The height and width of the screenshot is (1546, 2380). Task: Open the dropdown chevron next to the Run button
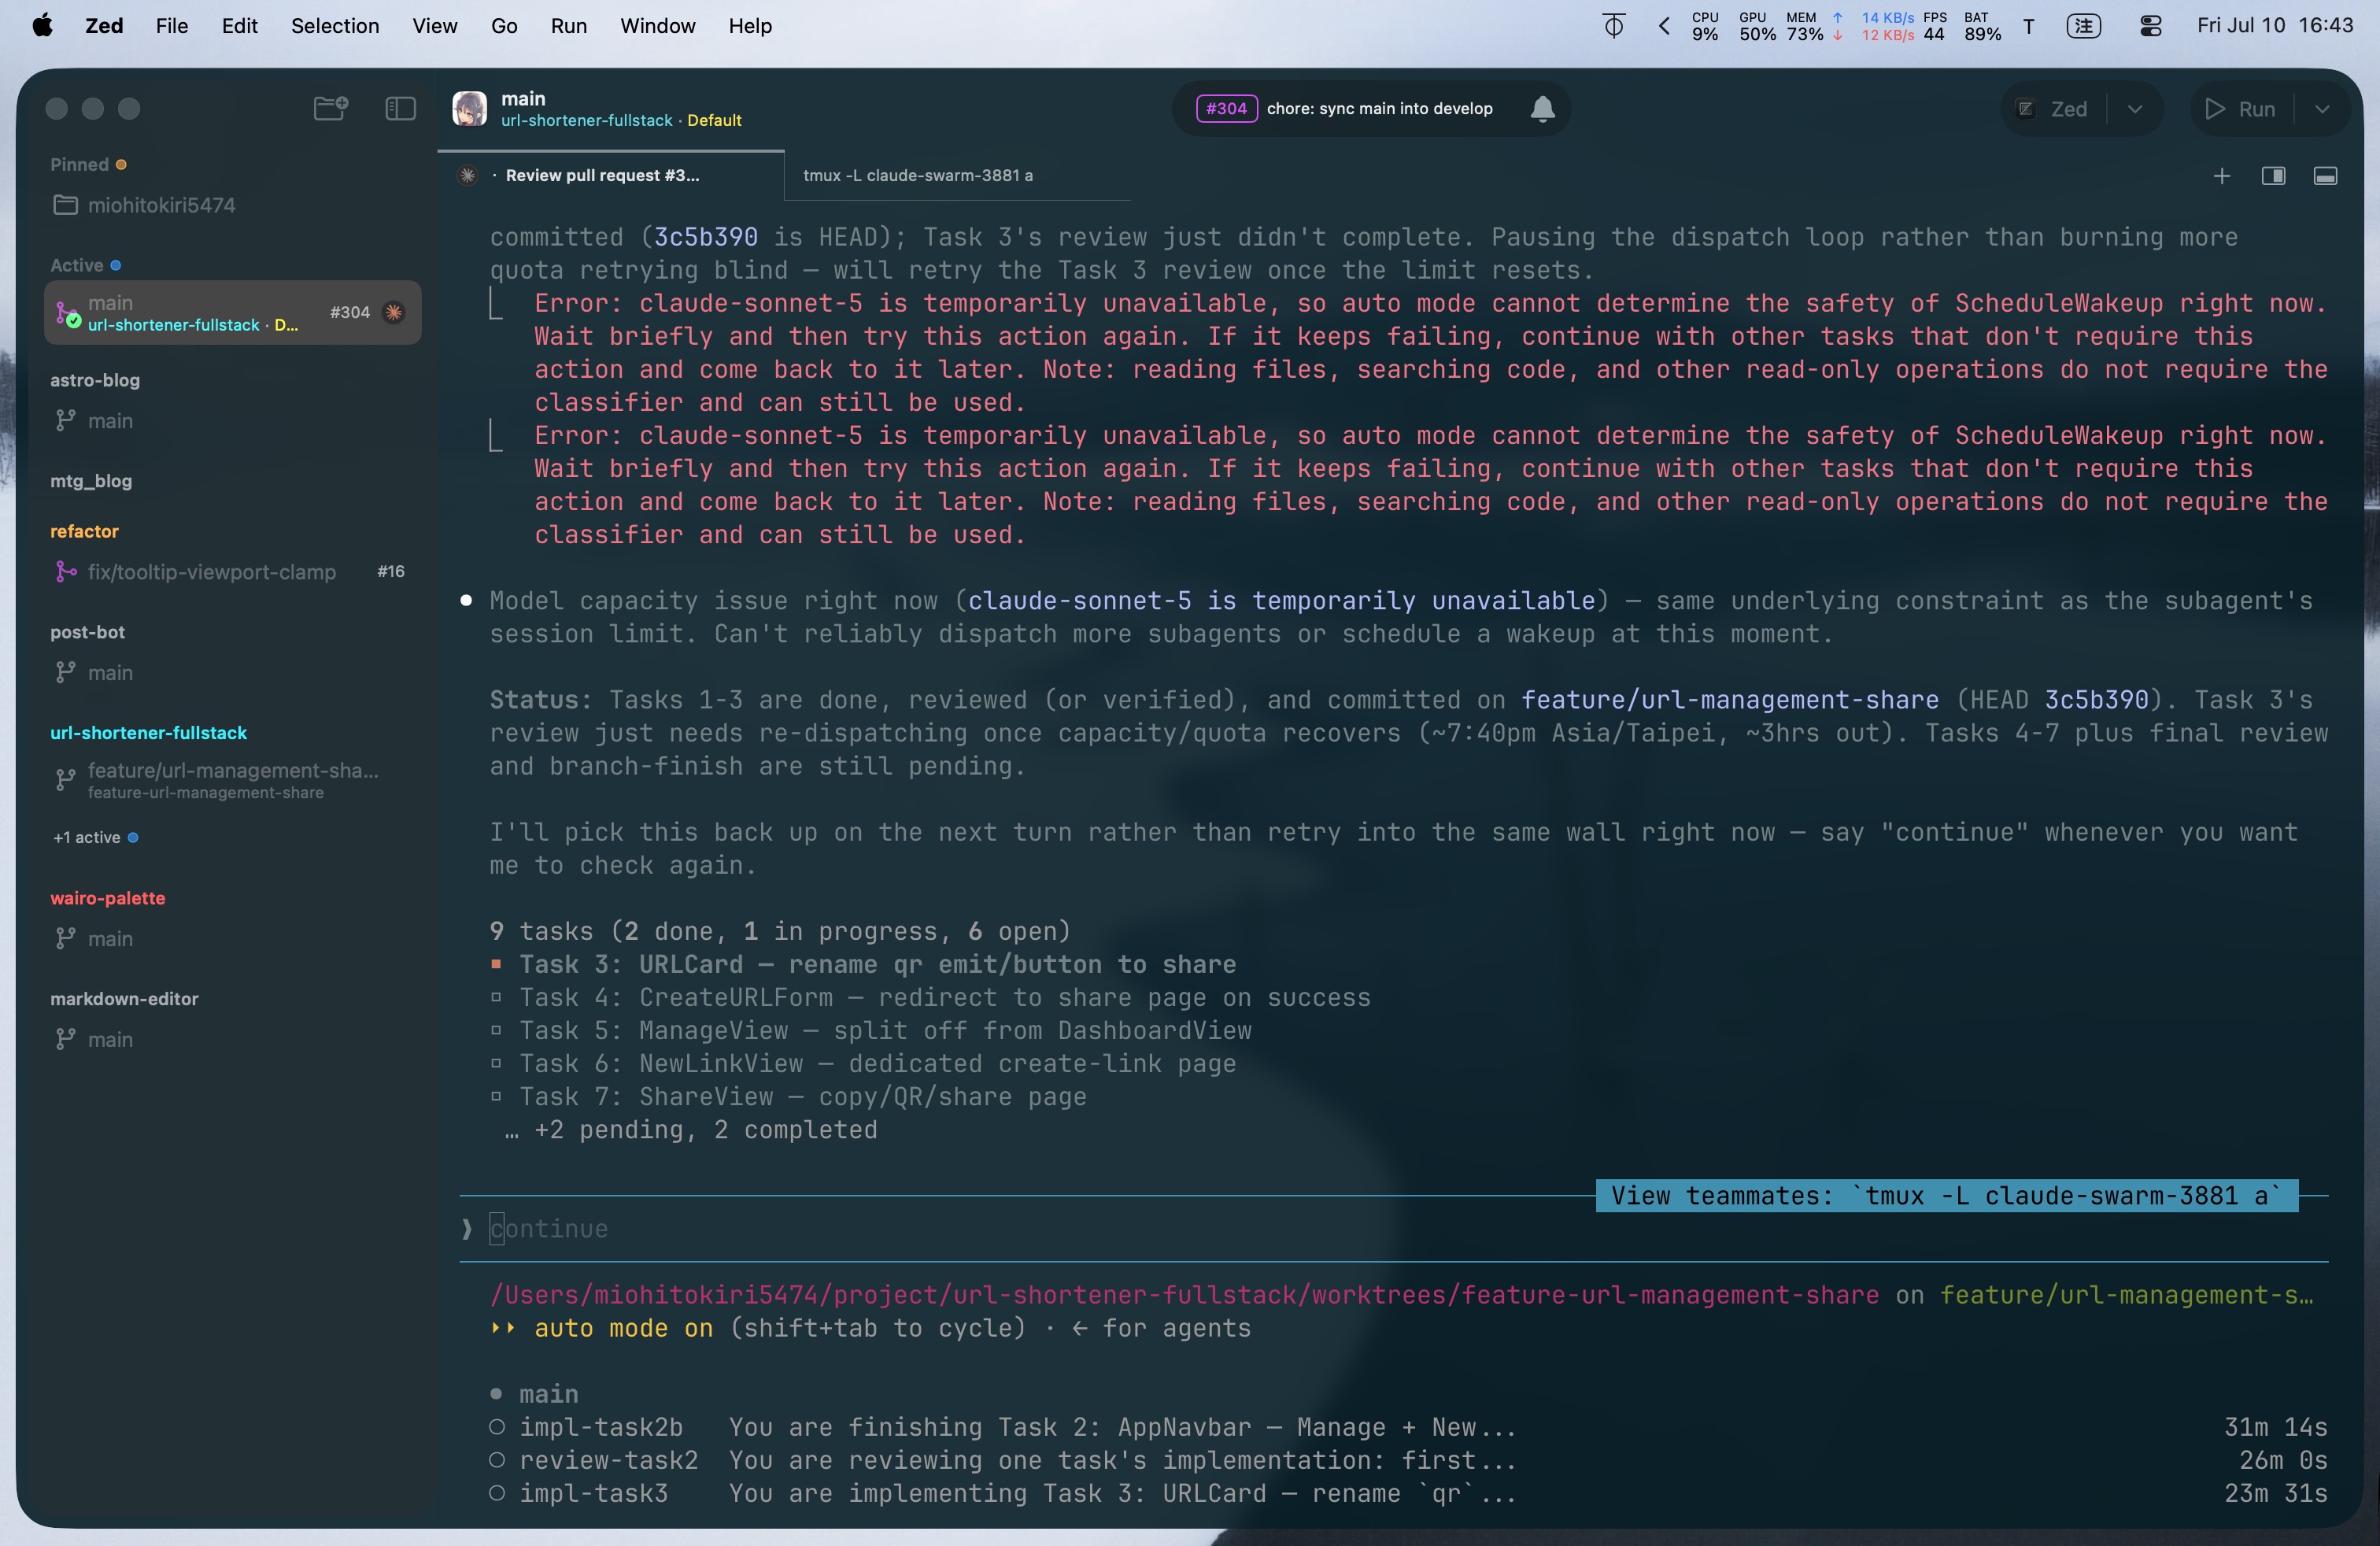click(2321, 109)
